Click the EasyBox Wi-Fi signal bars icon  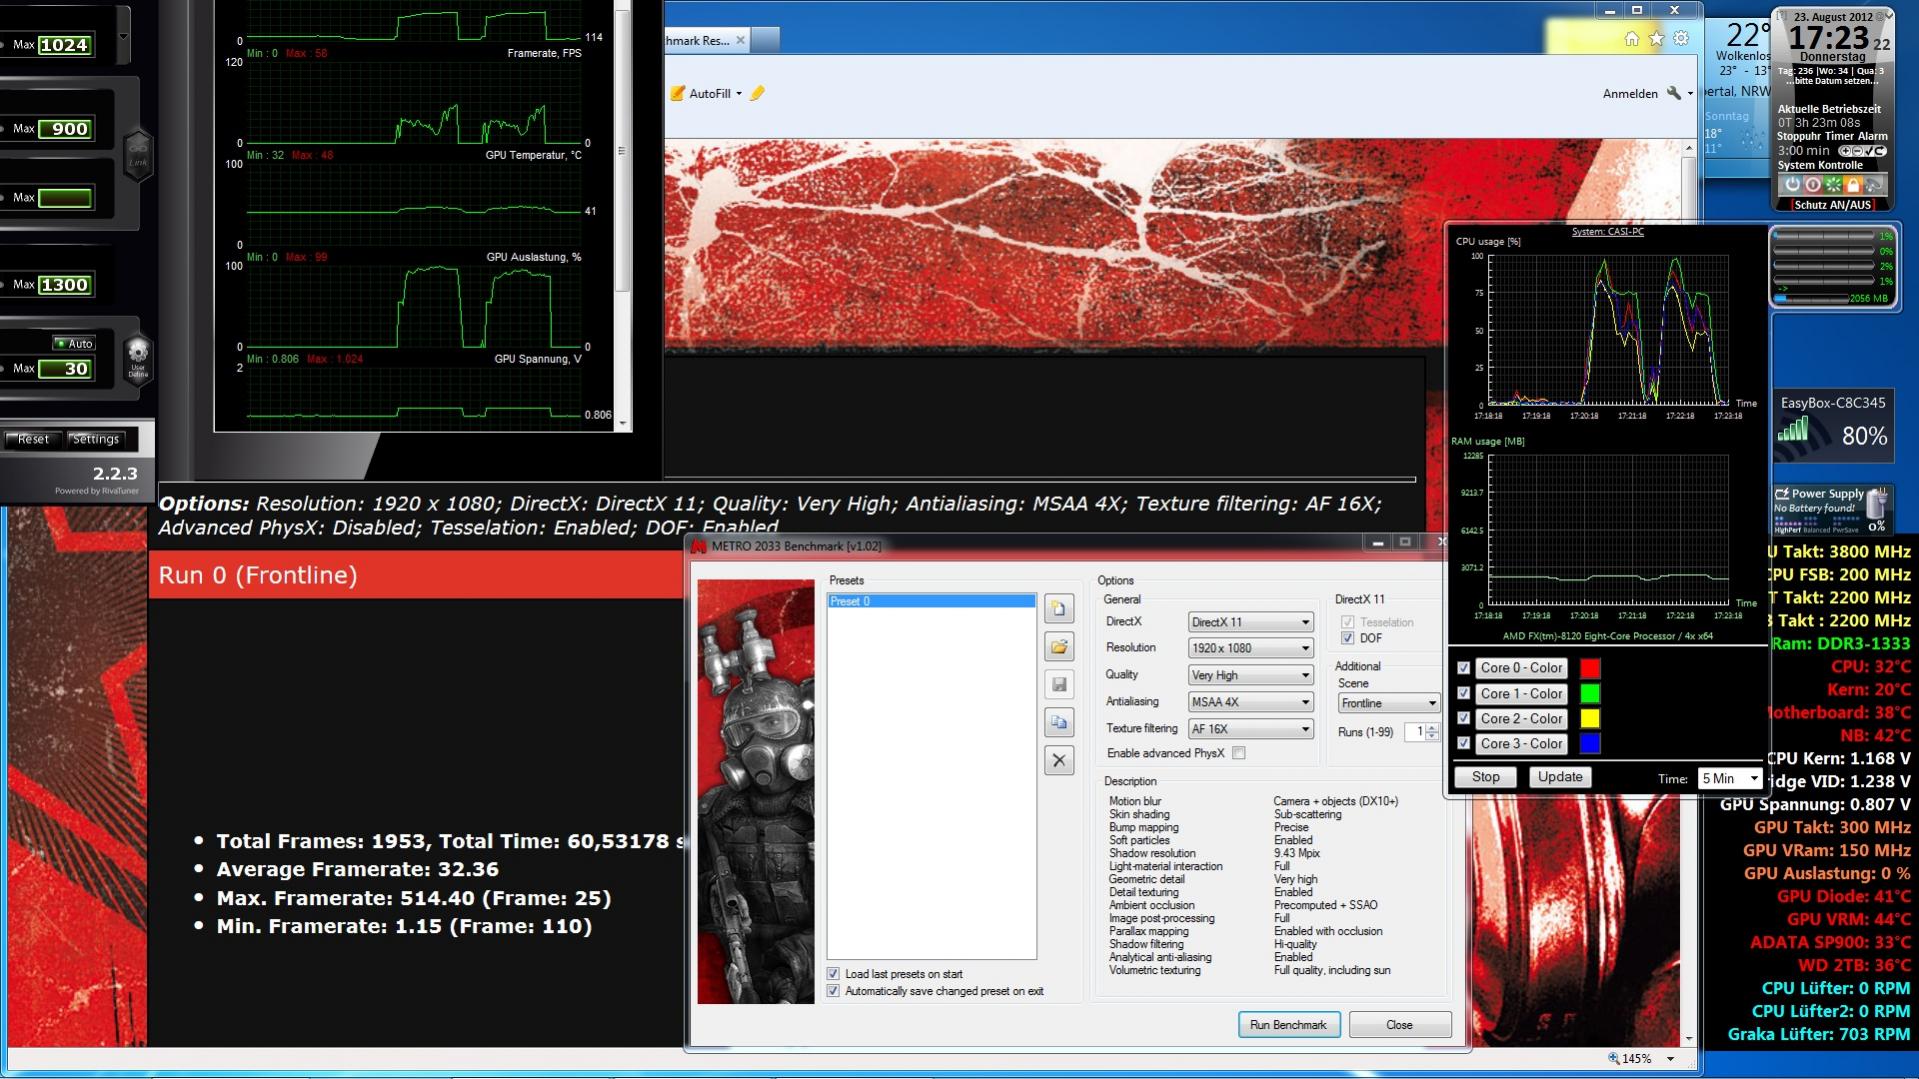tap(1793, 430)
